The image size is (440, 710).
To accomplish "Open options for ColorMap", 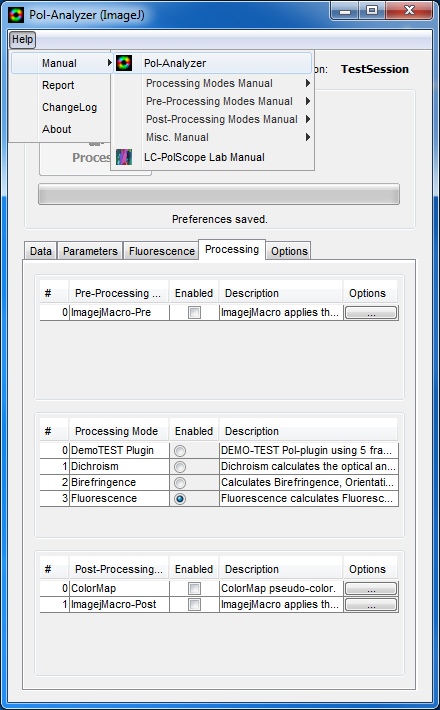I will click(x=371, y=588).
